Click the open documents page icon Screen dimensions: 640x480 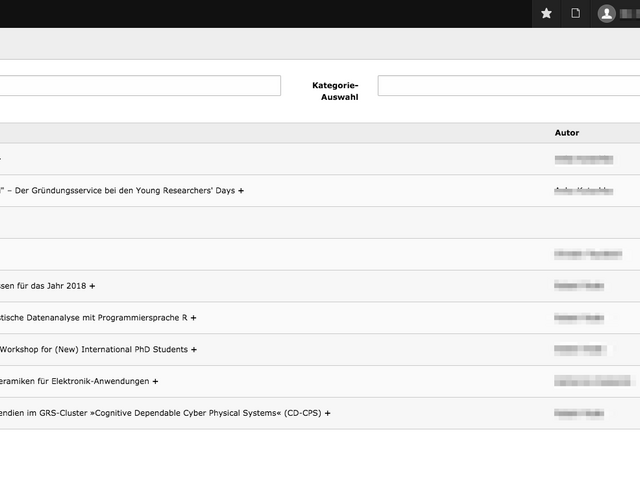coord(575,13)
